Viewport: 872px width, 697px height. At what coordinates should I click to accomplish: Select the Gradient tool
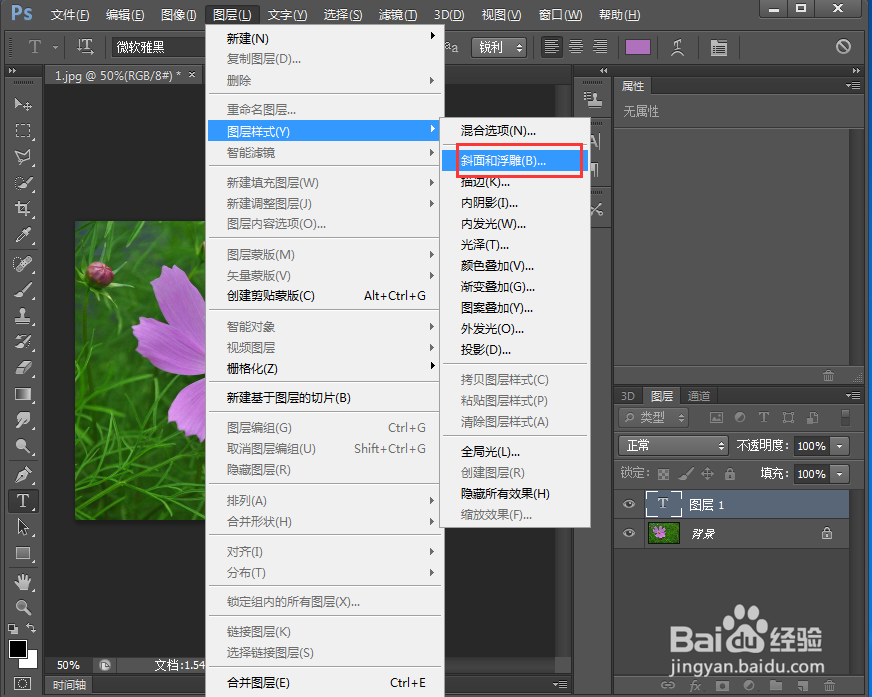[x=23, y=394]
